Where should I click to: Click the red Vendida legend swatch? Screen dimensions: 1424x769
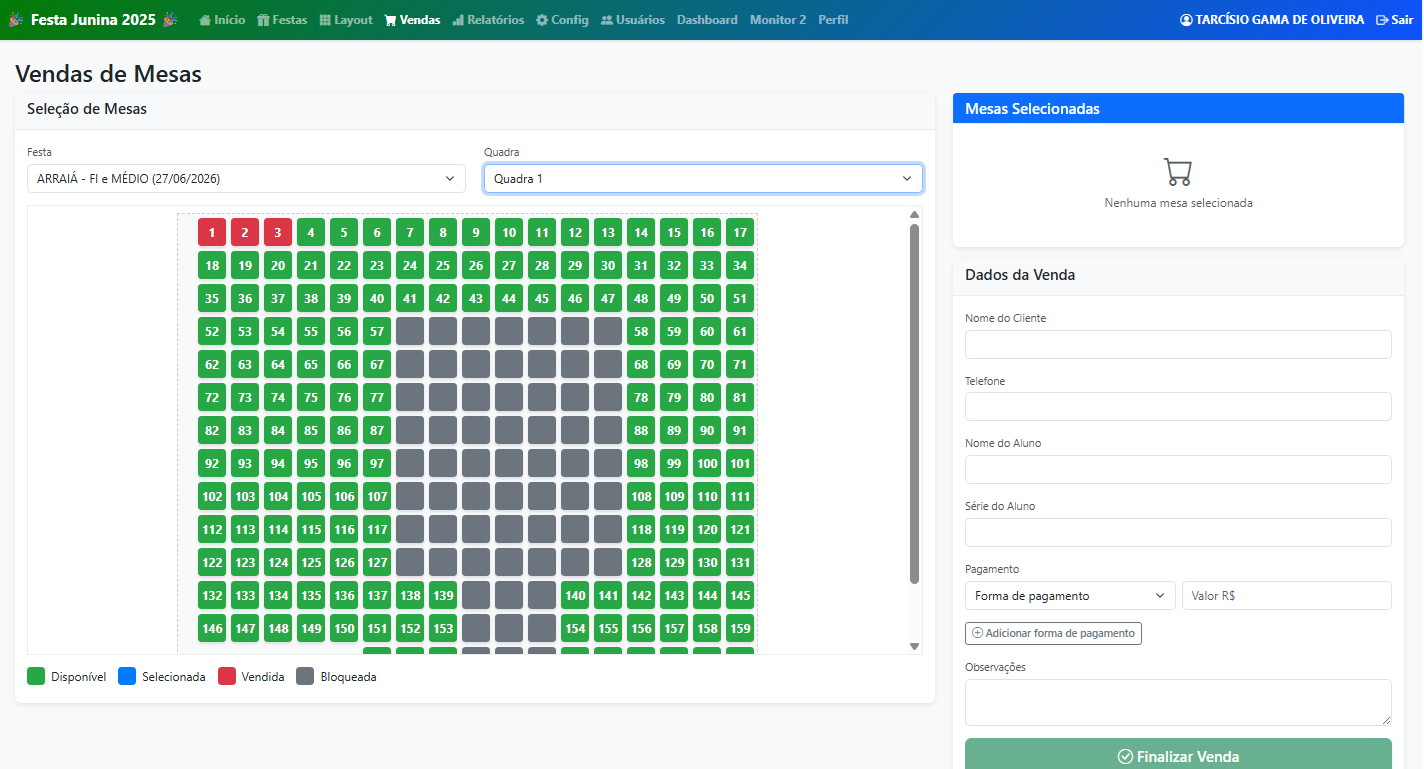click(227, 677)
